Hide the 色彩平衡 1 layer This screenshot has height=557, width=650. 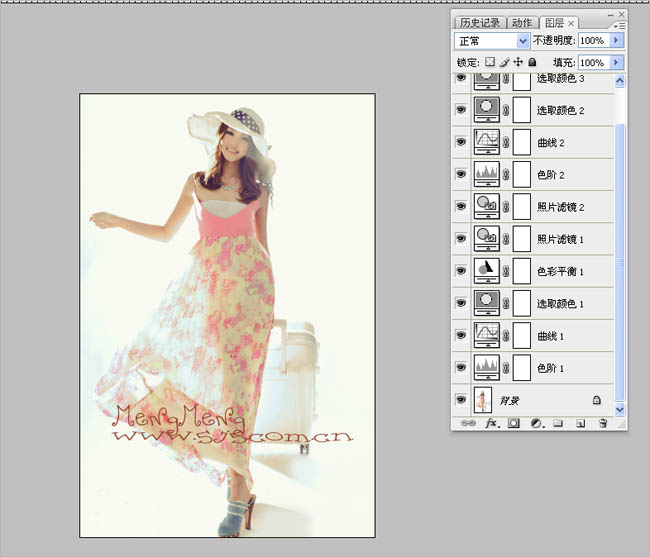(461, 271)
